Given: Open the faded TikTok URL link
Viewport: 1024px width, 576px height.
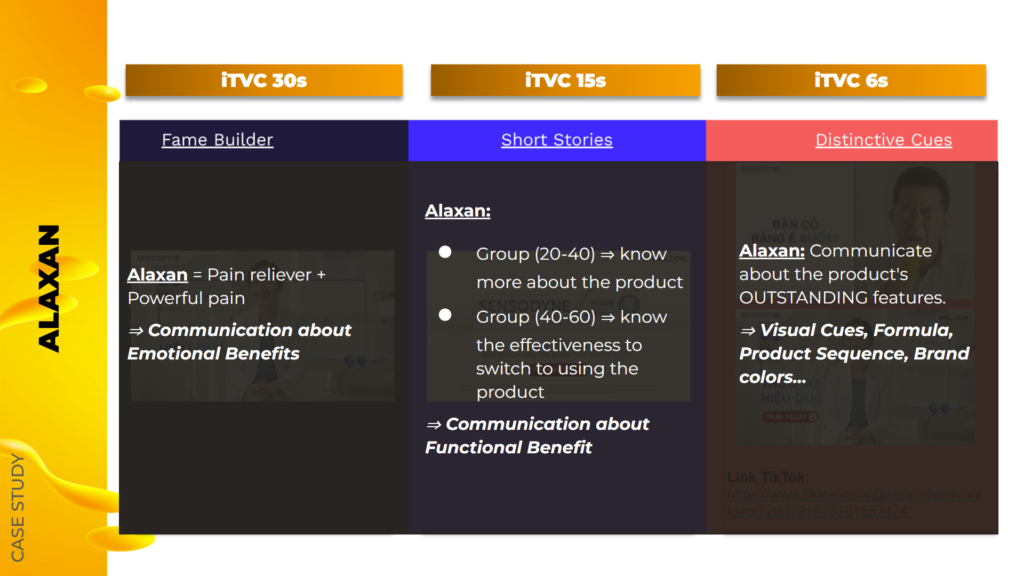Looking at the screenshot, I should (854, 503).
